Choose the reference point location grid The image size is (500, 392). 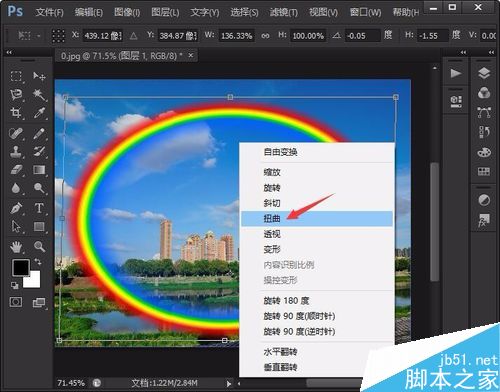pyautogui.click(x=58, y=36)
